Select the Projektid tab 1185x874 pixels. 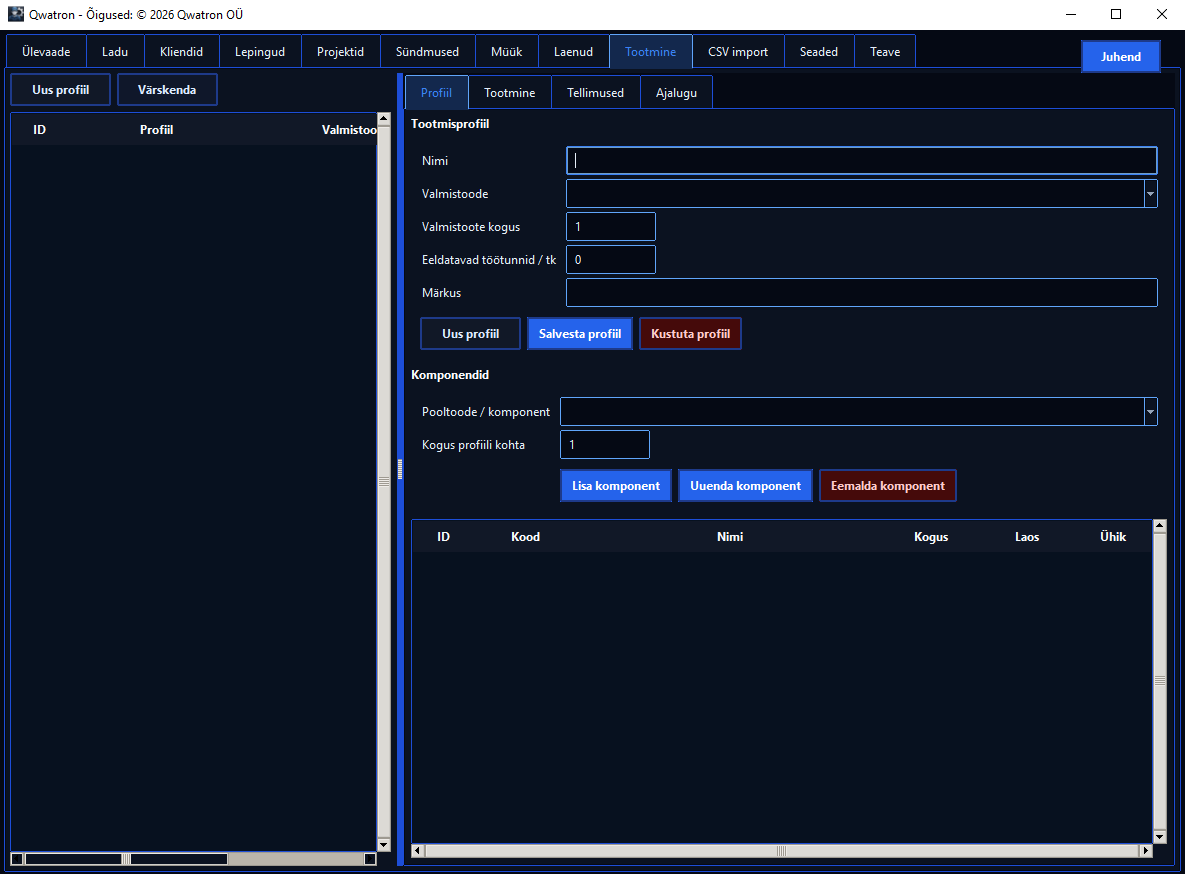coord(340,51)
